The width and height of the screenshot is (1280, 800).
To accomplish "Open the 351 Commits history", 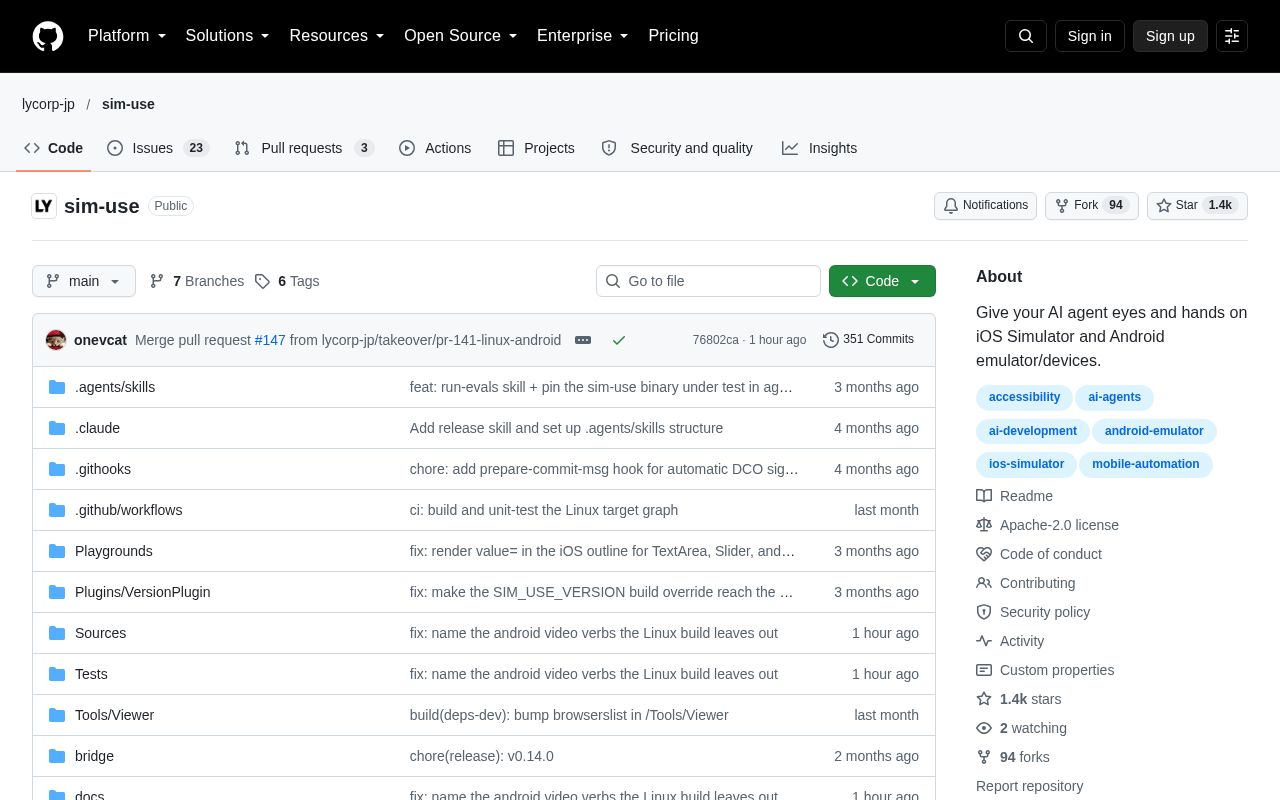I will 868,340.
